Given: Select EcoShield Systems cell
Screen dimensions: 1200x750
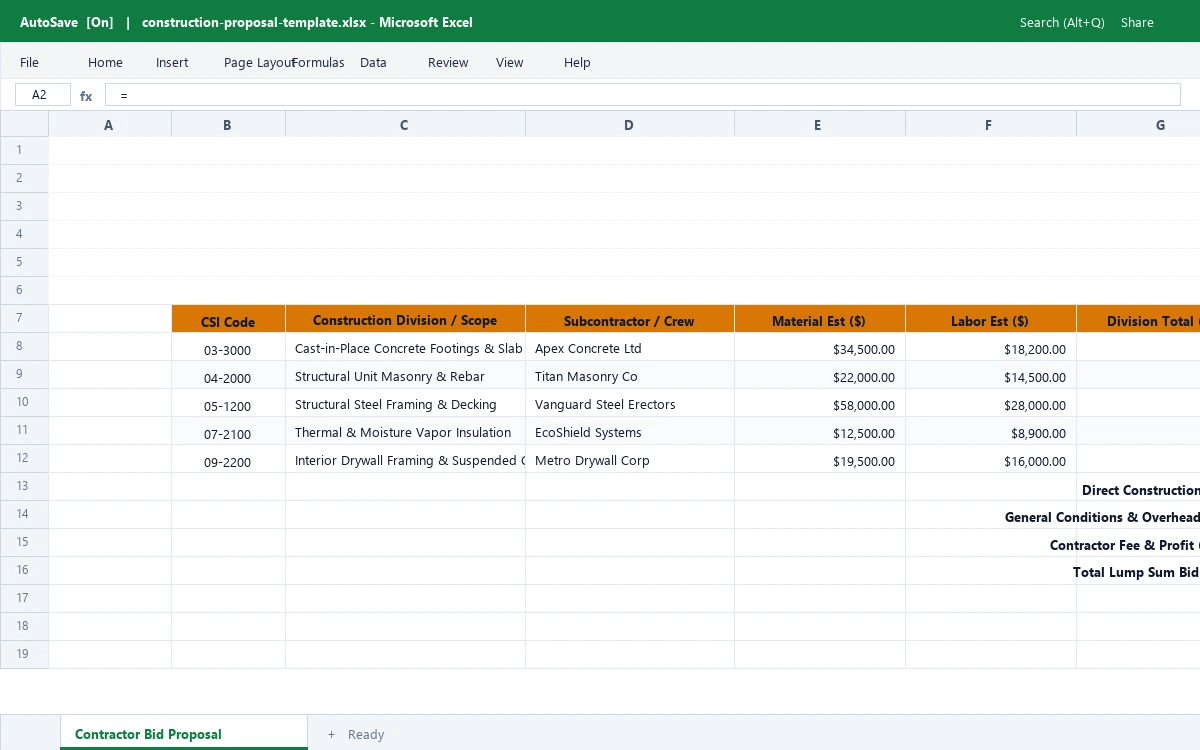Looking at the screenshot, I should pos(630,431).
